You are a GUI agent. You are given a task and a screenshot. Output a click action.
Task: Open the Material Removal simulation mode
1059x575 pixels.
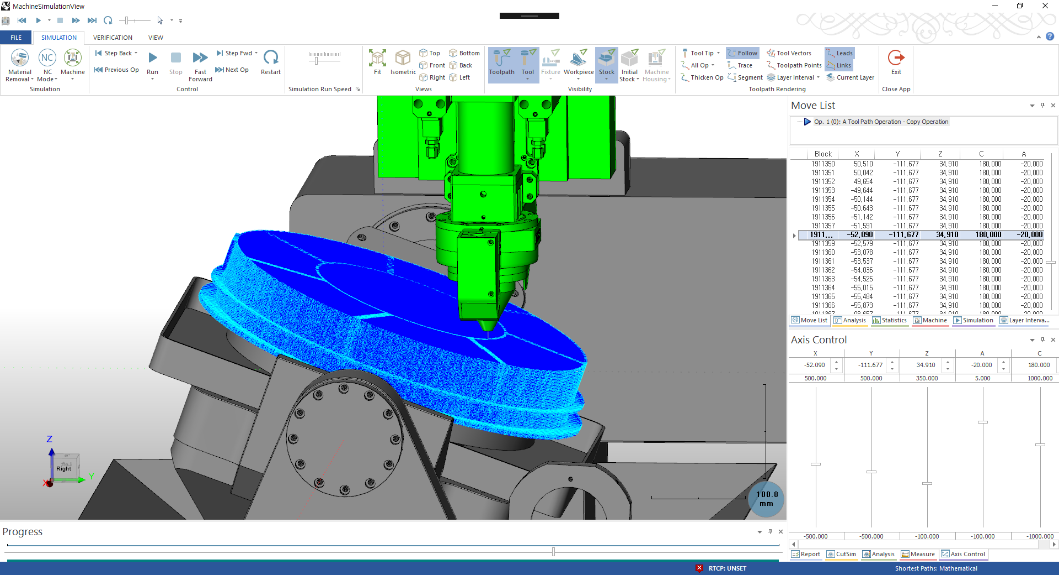point(20,62)
